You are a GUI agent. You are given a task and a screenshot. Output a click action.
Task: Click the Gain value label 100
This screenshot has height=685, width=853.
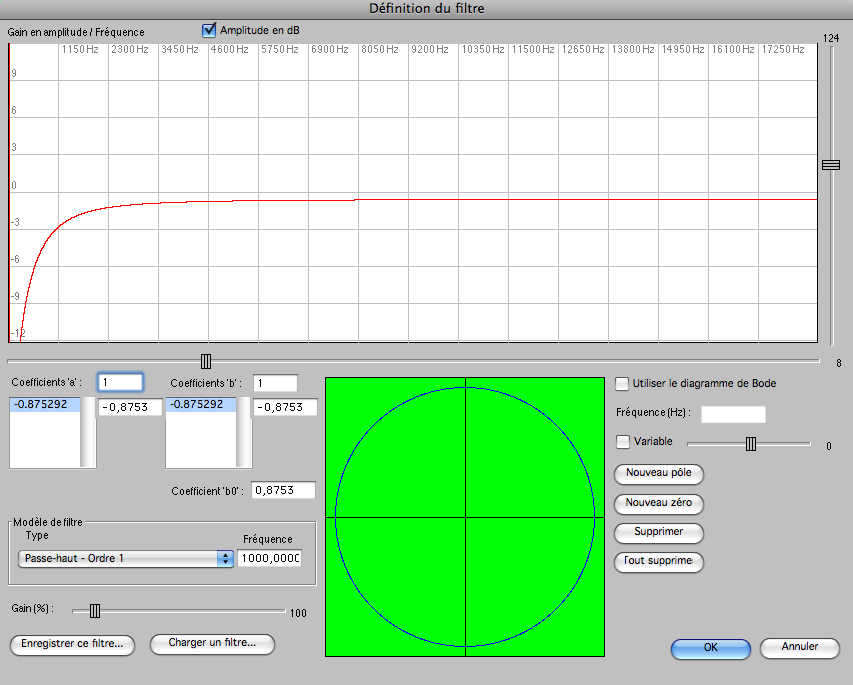click(x=298, y=613)
